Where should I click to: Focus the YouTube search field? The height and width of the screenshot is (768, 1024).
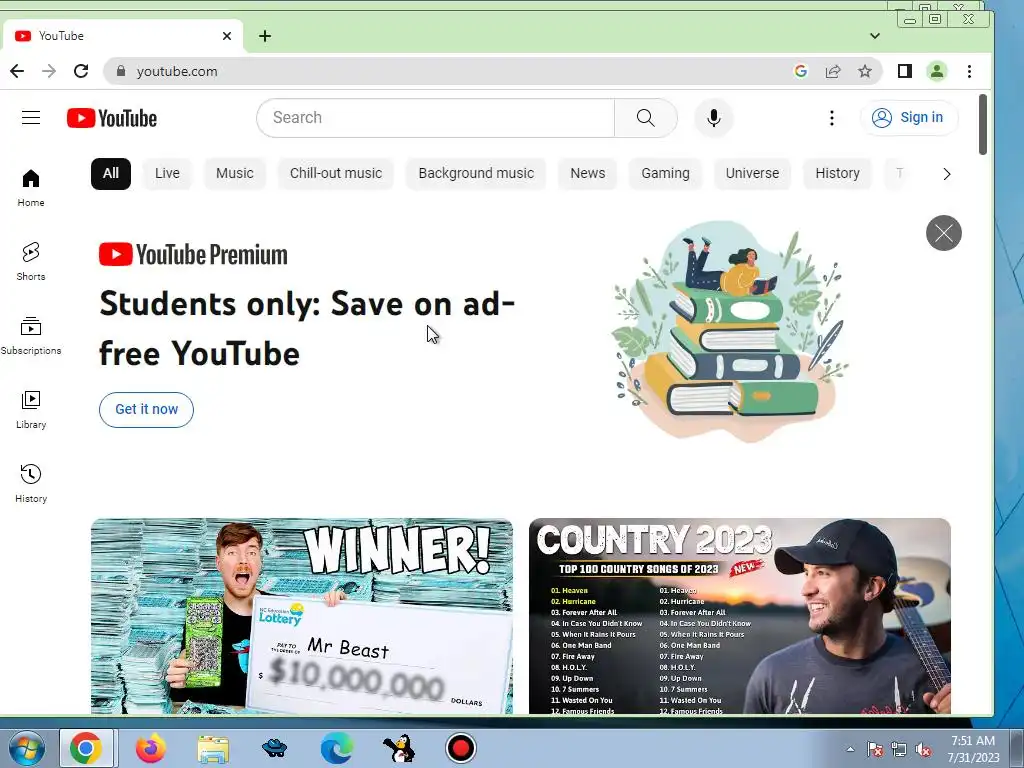[436, 118]
